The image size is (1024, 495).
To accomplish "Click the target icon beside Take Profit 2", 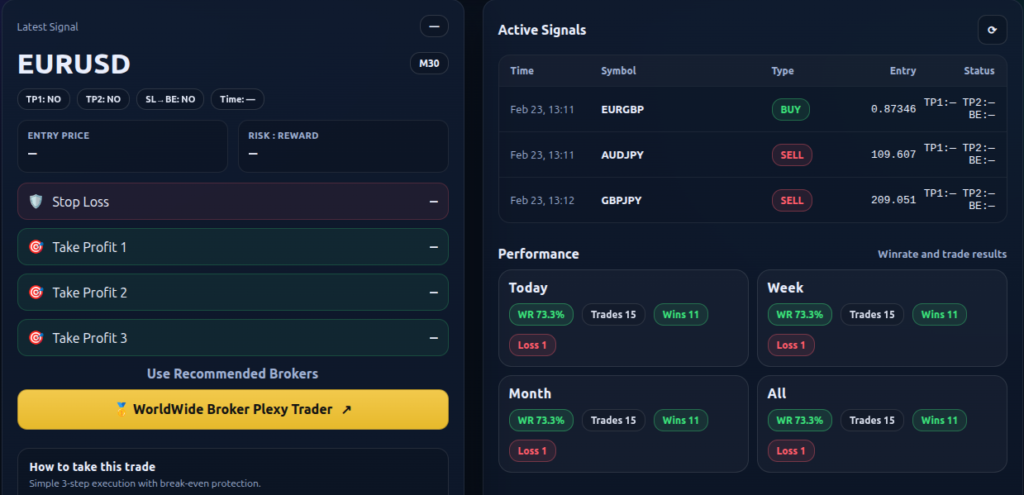I will coord(36,293).
